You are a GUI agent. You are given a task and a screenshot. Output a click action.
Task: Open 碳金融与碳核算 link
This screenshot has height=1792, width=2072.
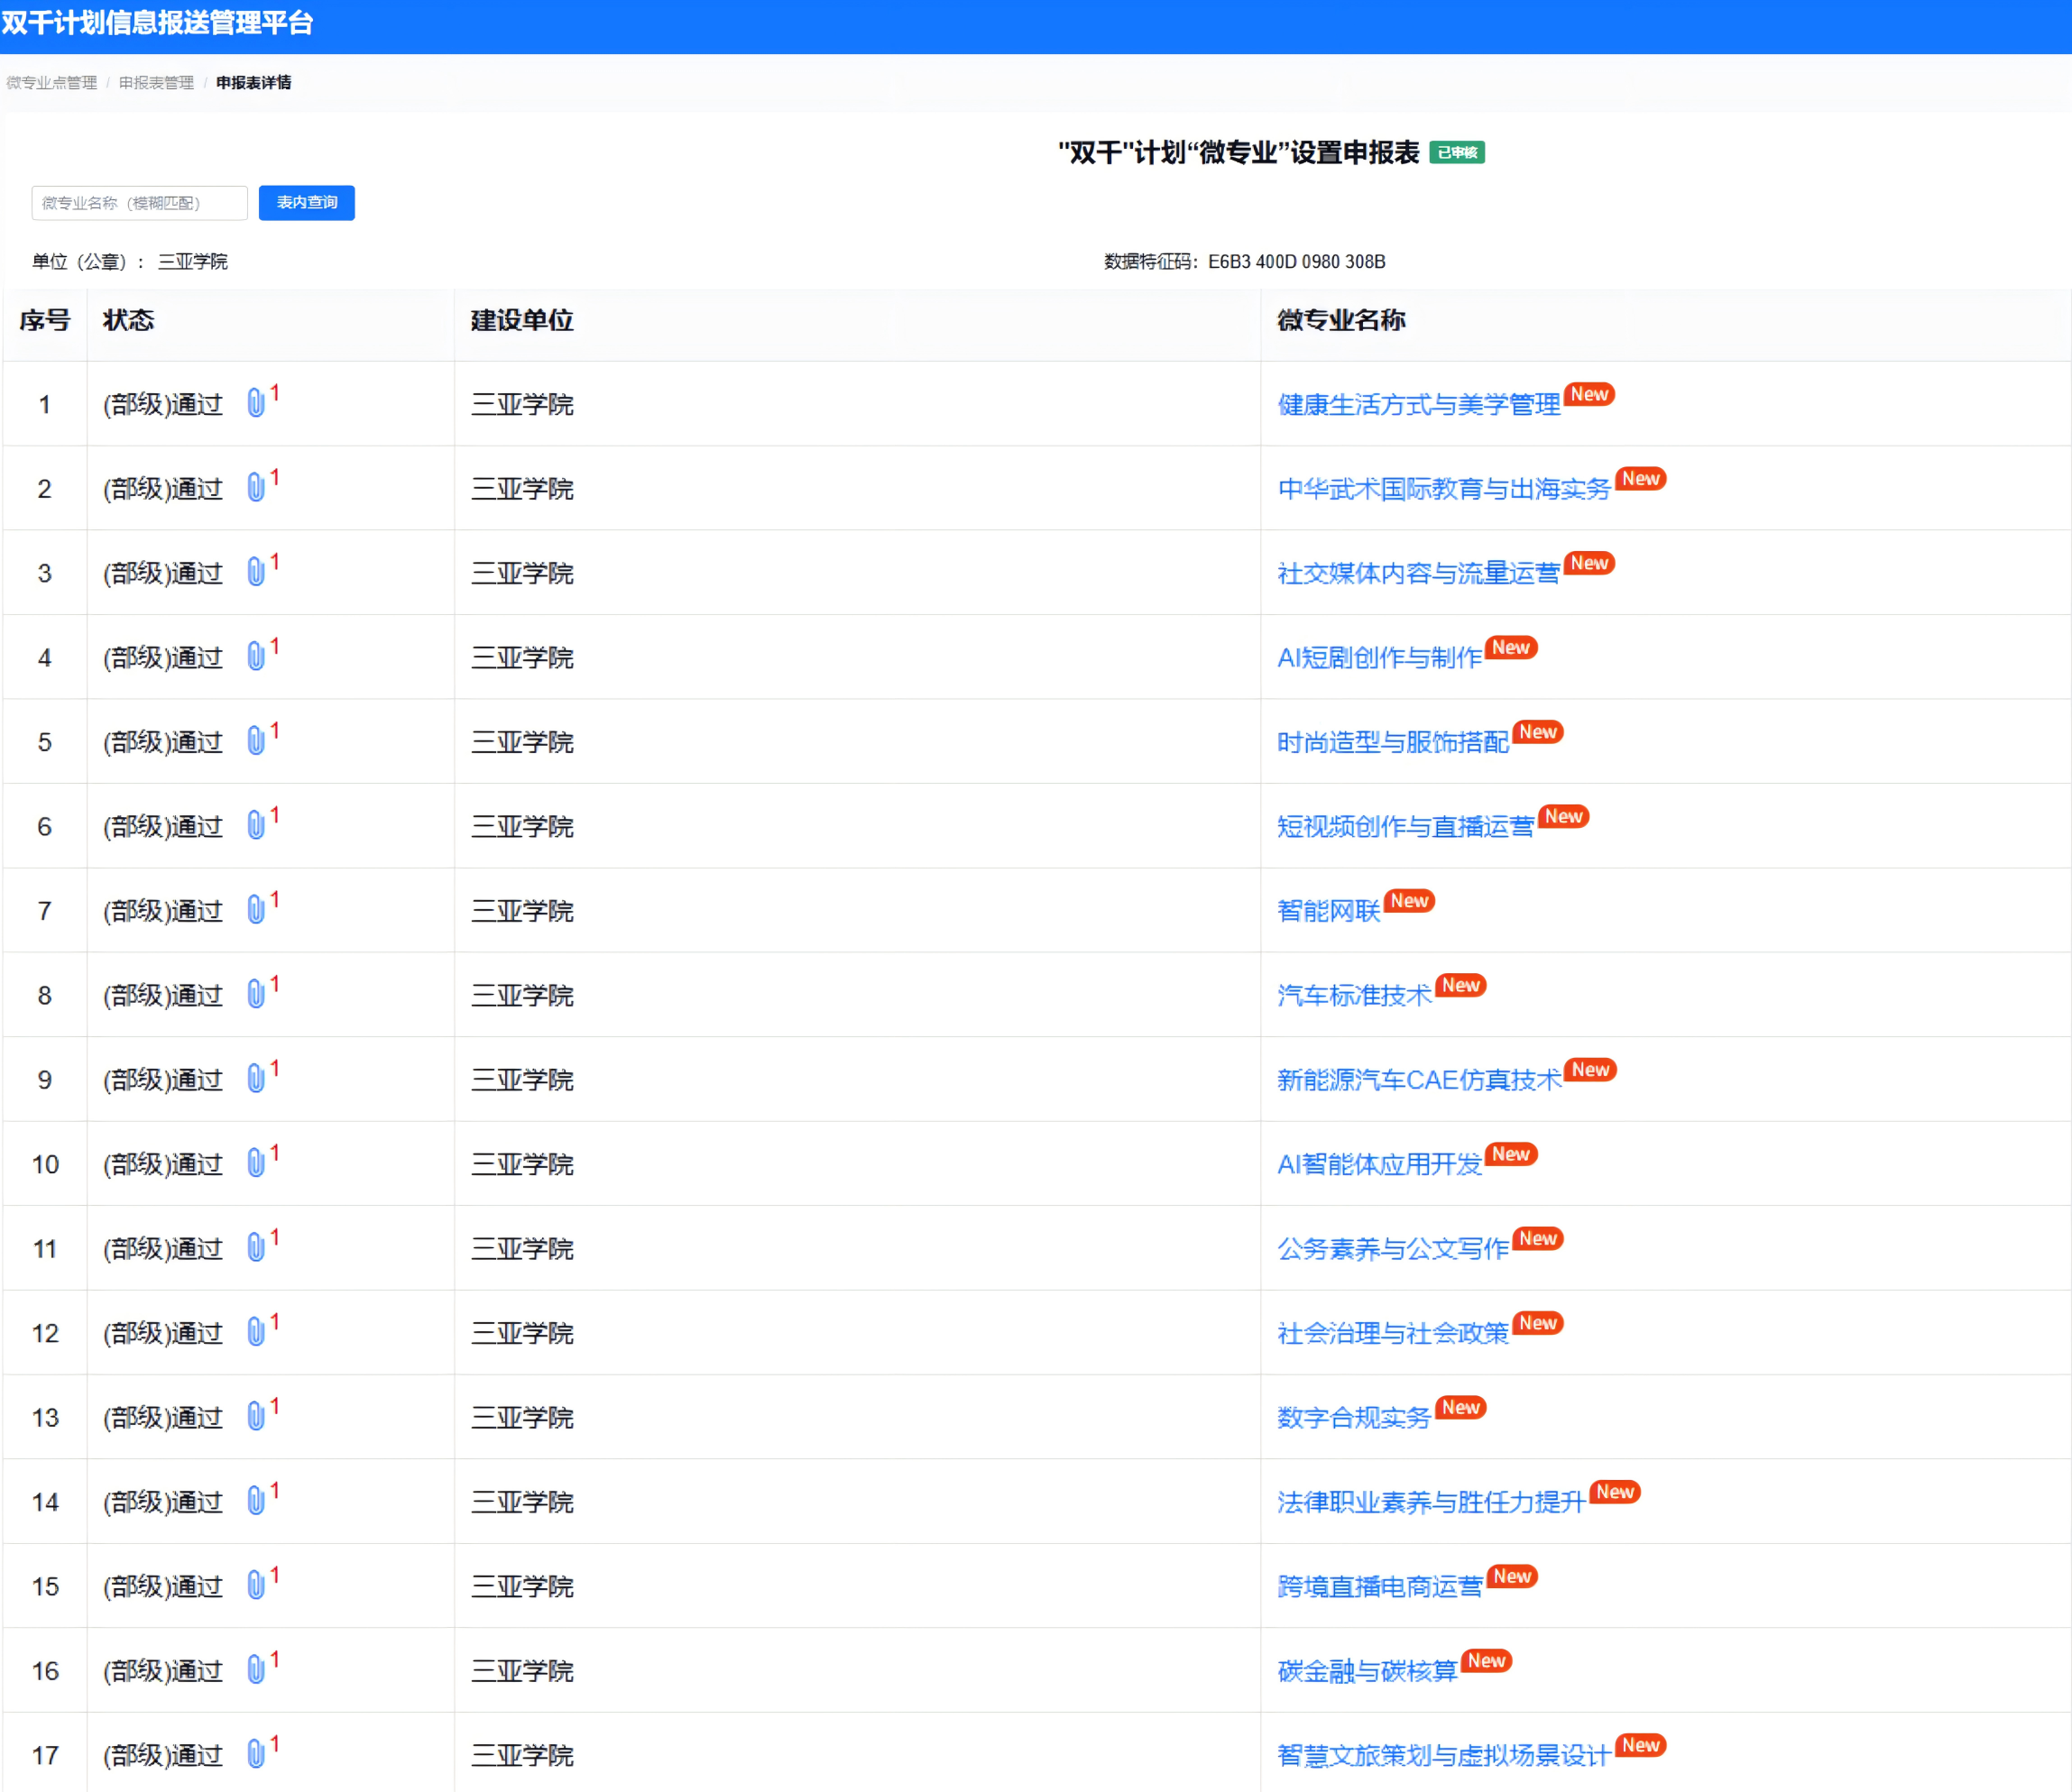1368,1671
